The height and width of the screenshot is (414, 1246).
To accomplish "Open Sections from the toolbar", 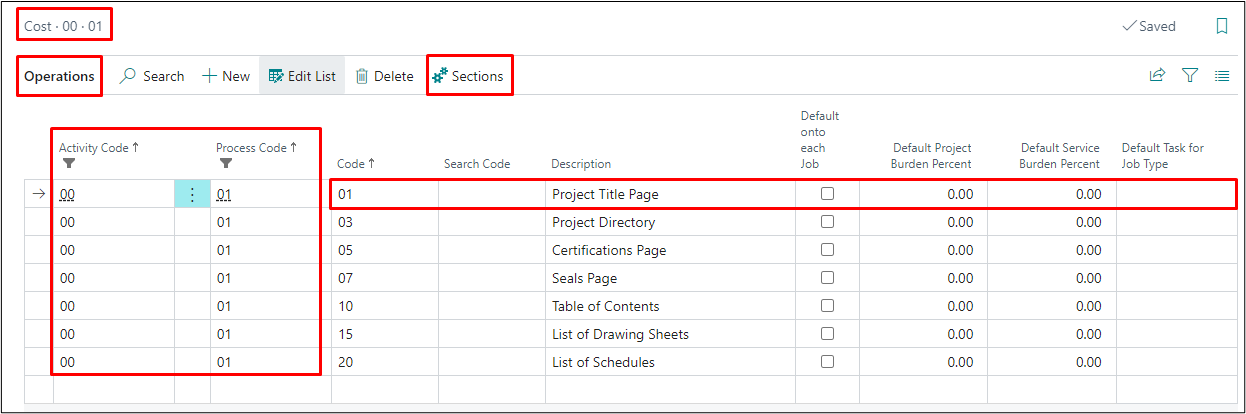I will point(468,76).
